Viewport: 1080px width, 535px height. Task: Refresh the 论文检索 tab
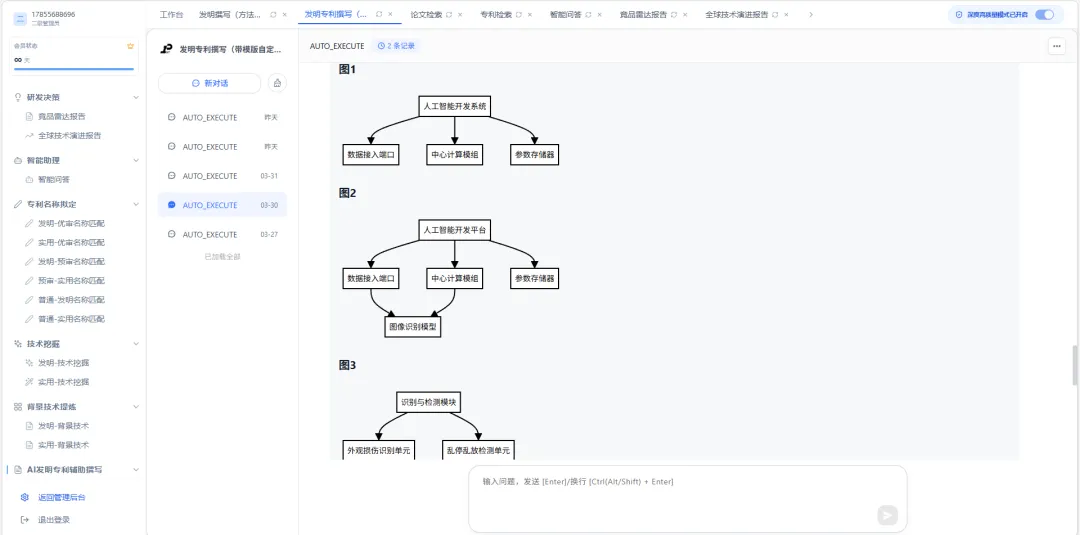[x=449, y=14]
